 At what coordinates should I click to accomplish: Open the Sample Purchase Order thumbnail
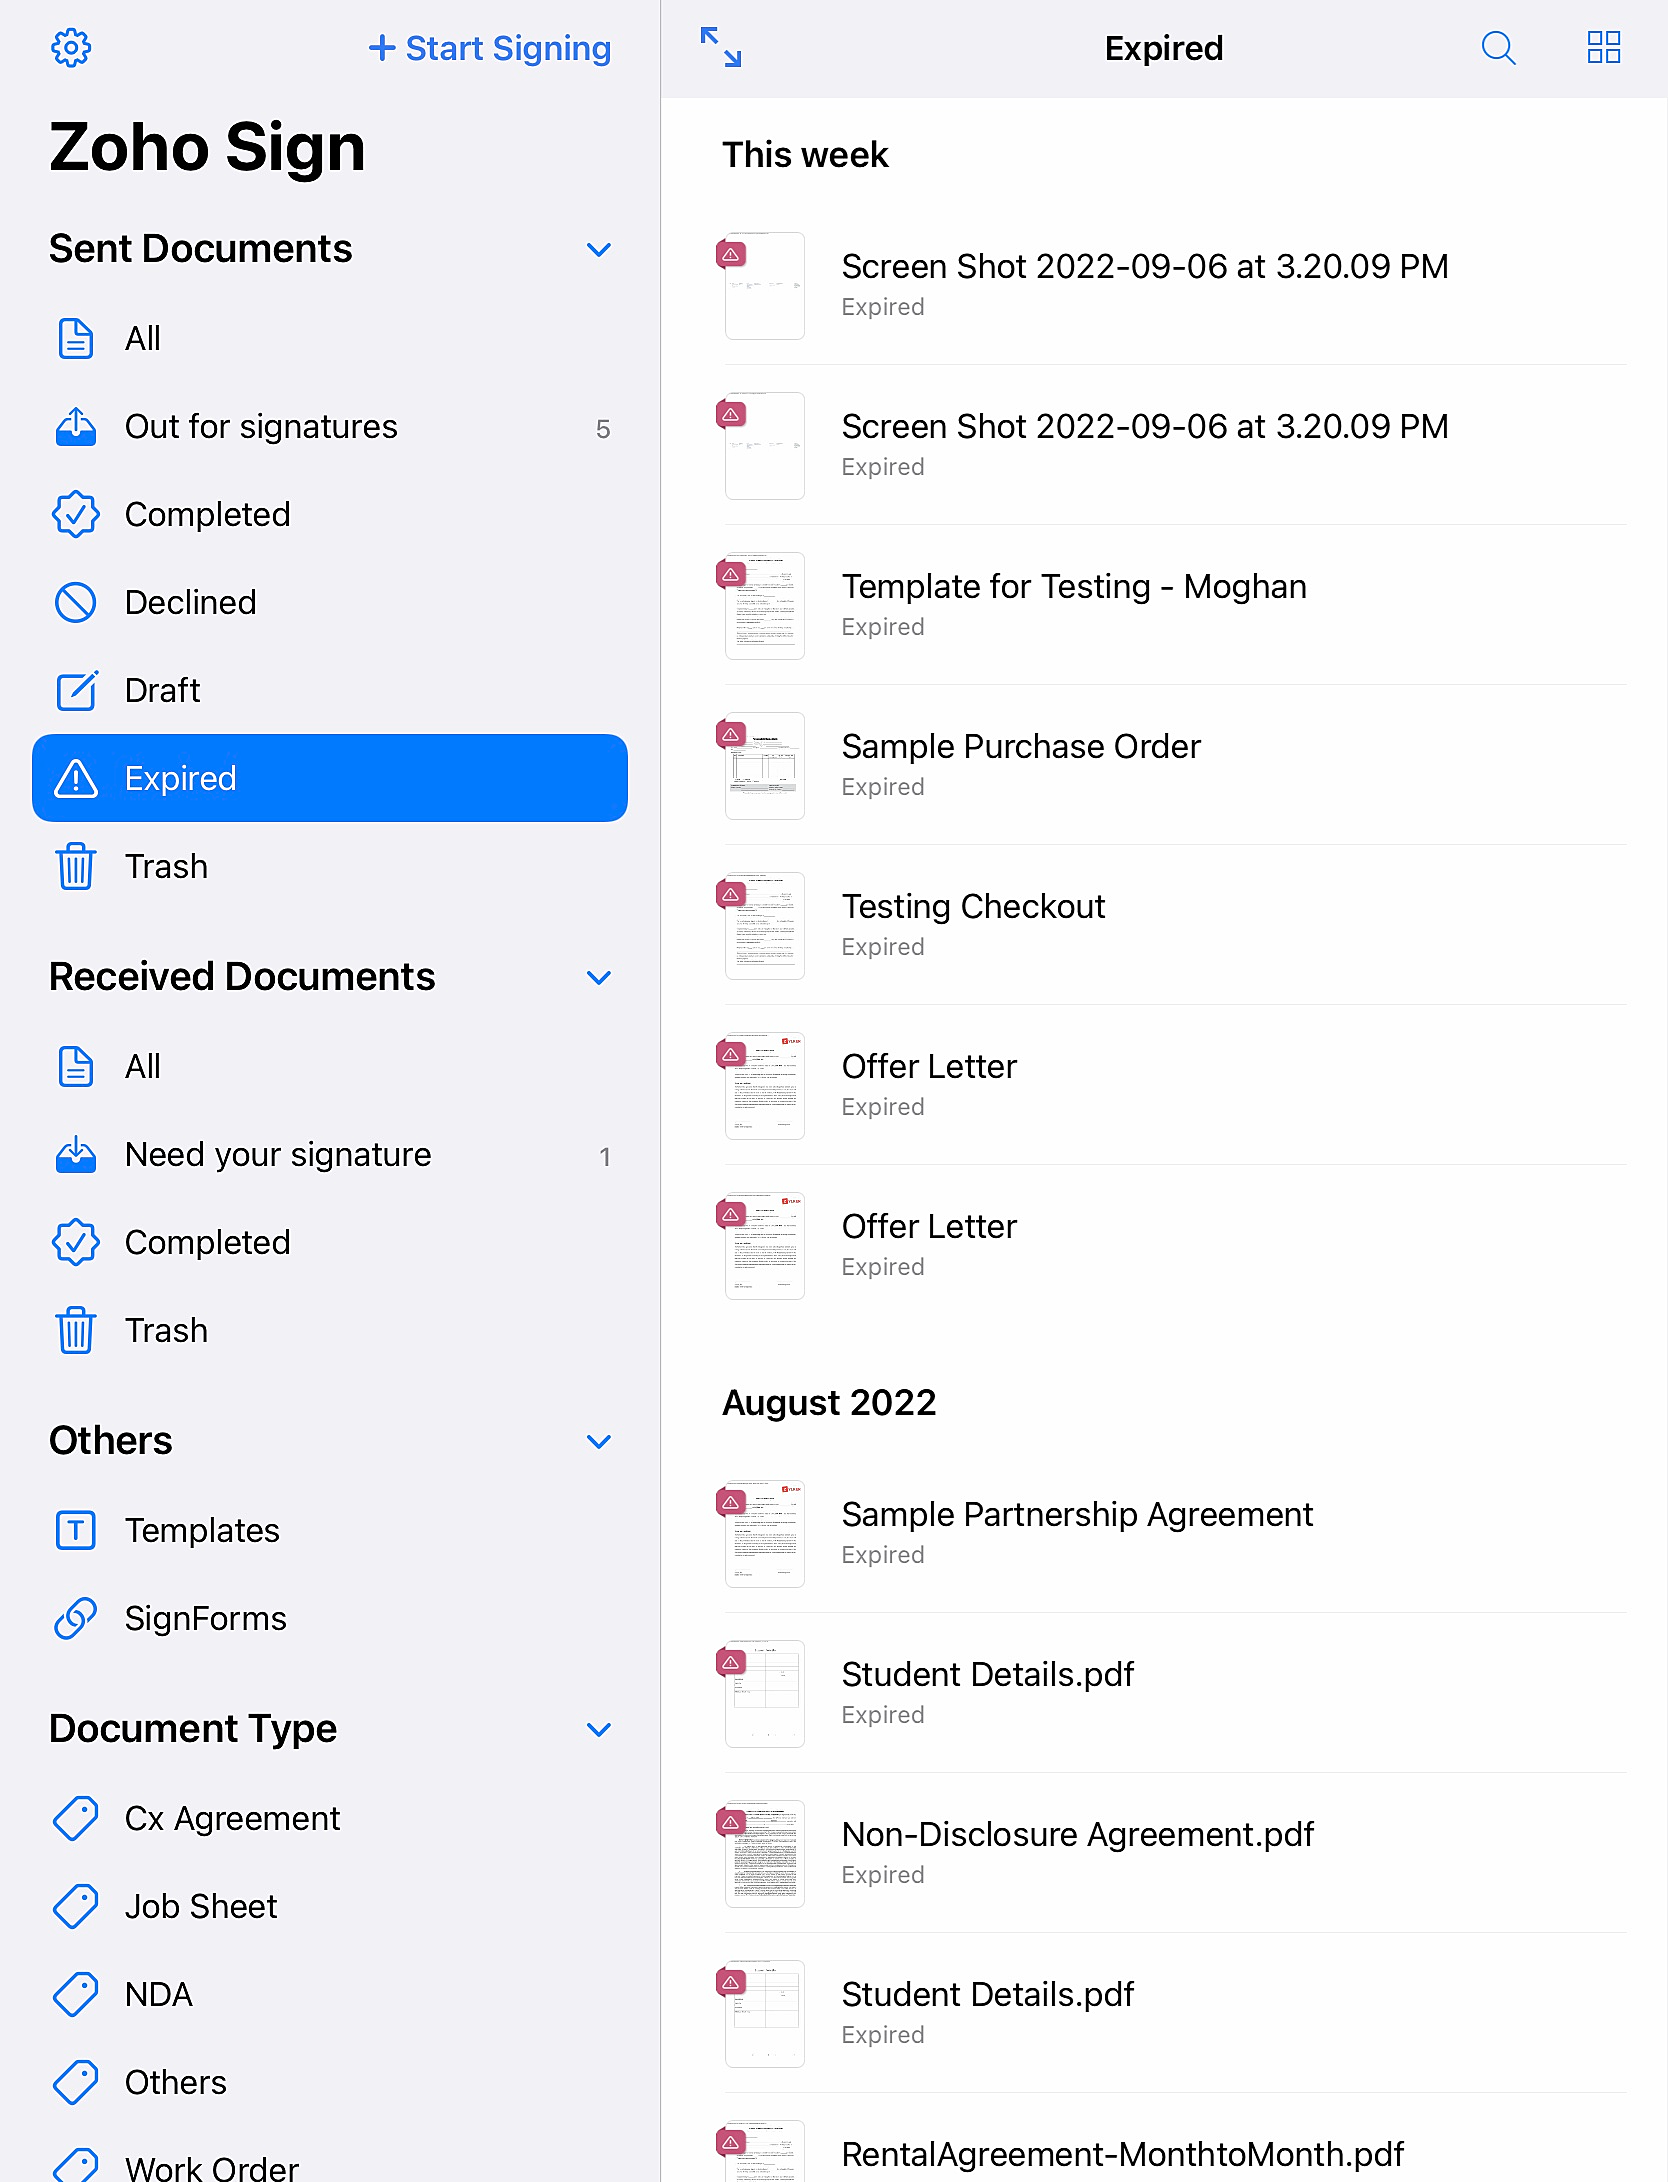coord(765,766)
